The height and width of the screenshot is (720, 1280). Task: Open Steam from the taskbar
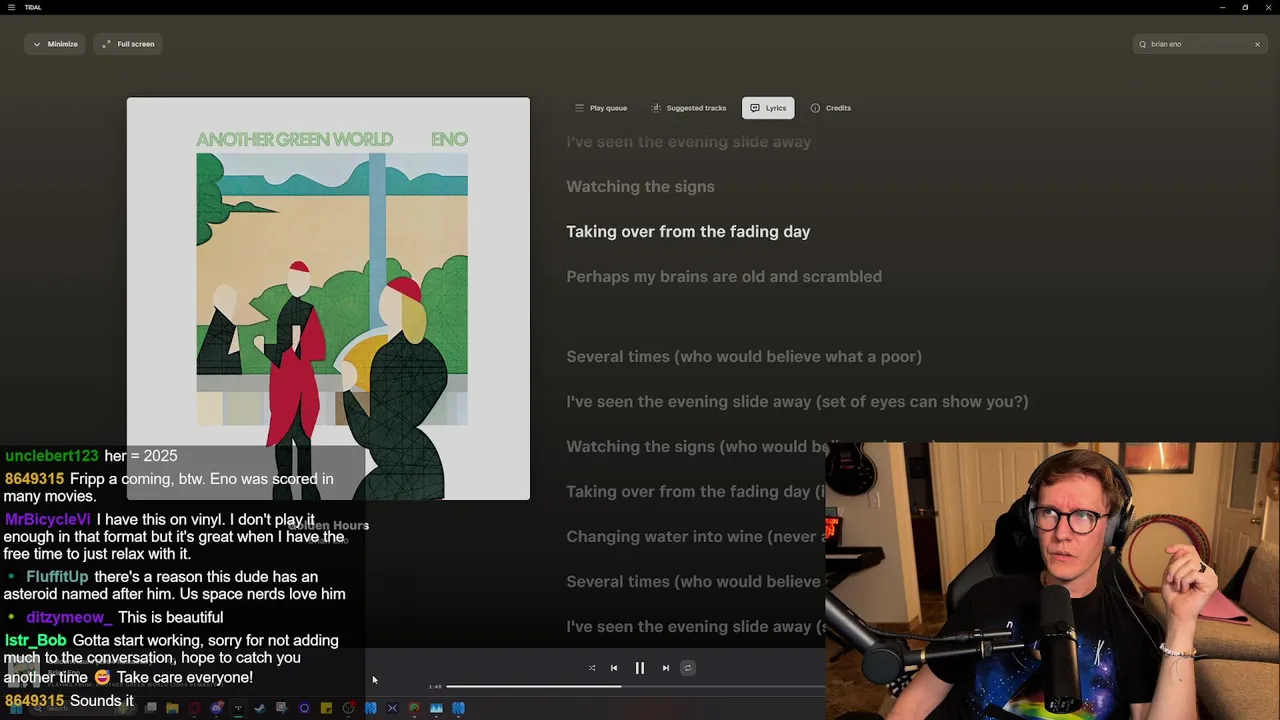click(x=260, y=708)
